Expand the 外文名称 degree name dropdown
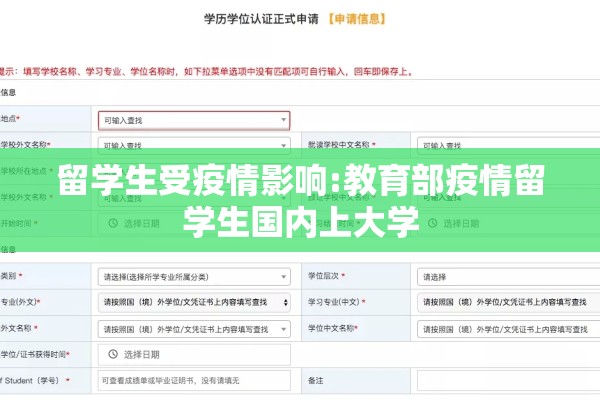 tap(194, 329)
